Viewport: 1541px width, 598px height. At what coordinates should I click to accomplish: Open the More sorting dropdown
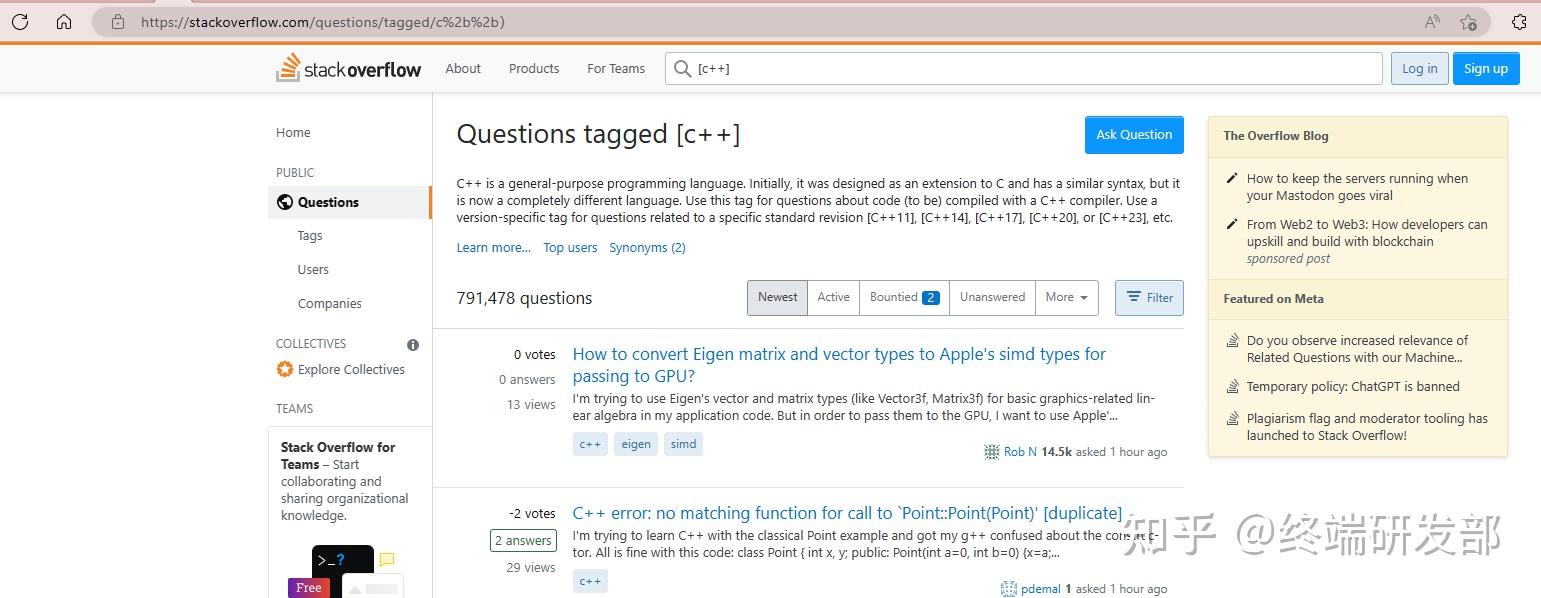(1066, 297)
